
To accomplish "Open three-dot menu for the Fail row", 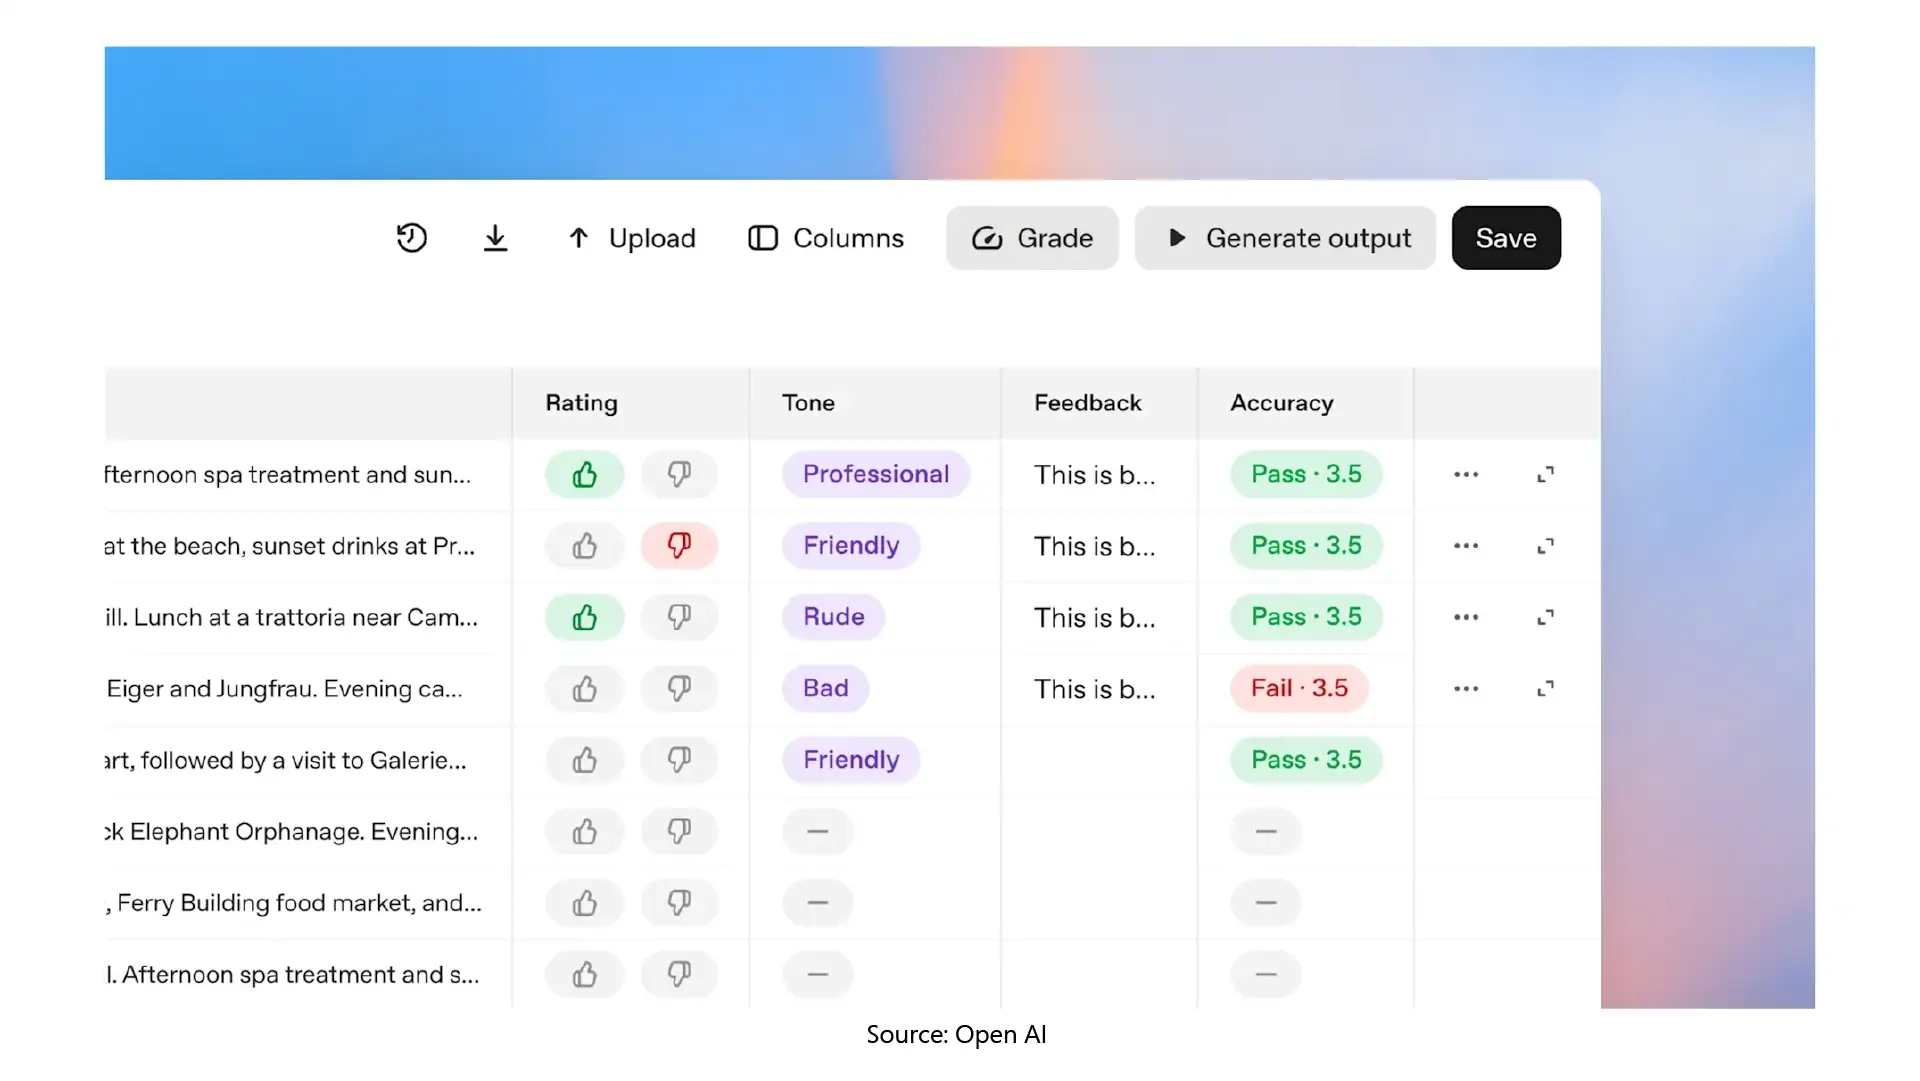I will coord(1466,689).
